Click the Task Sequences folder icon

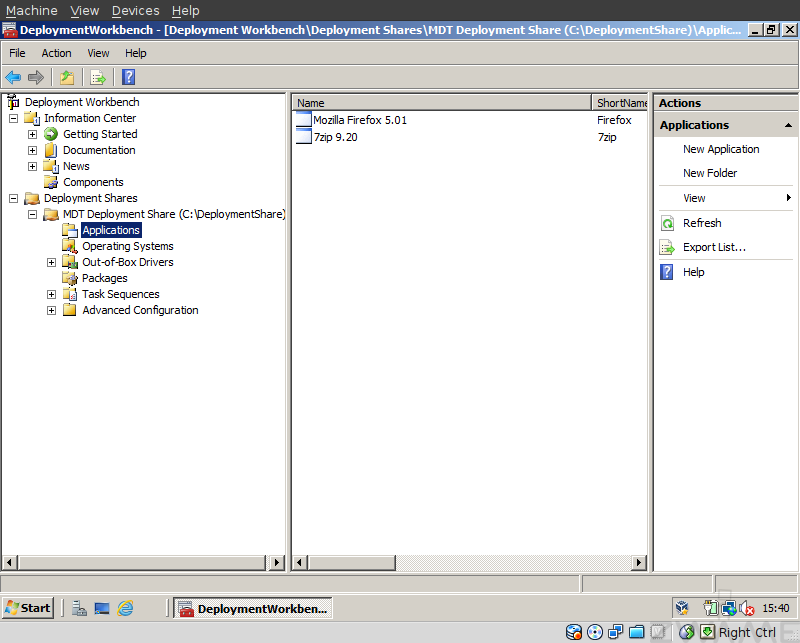pyautogui.click(x=70, y=294)
